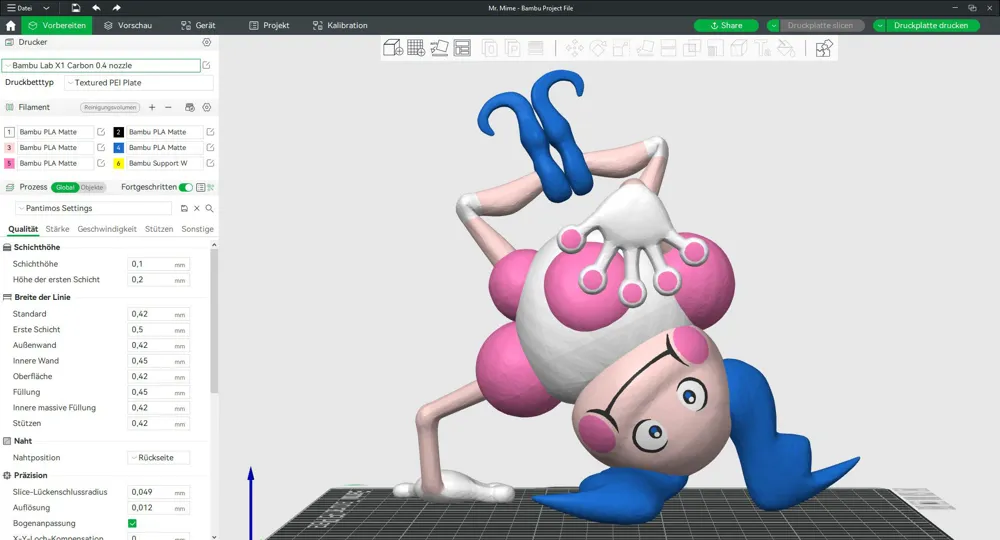Open the Nahtposition Rückseite dropdown
This screenshot has height=540, width=1000.
click(158, 458)
